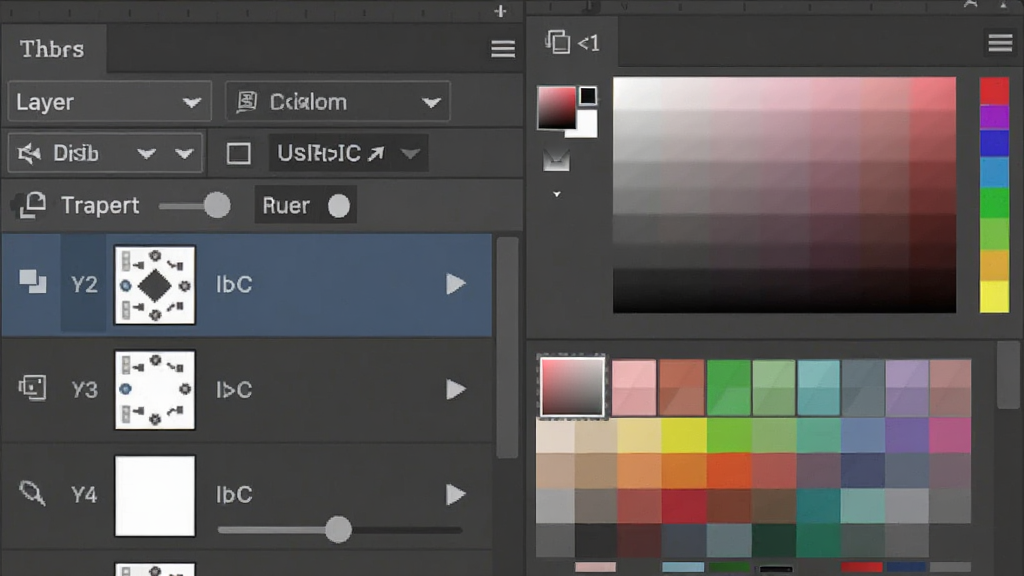Click the Y3 label text
Viewport: 1024px width, 576px height.
click(84, 390)
